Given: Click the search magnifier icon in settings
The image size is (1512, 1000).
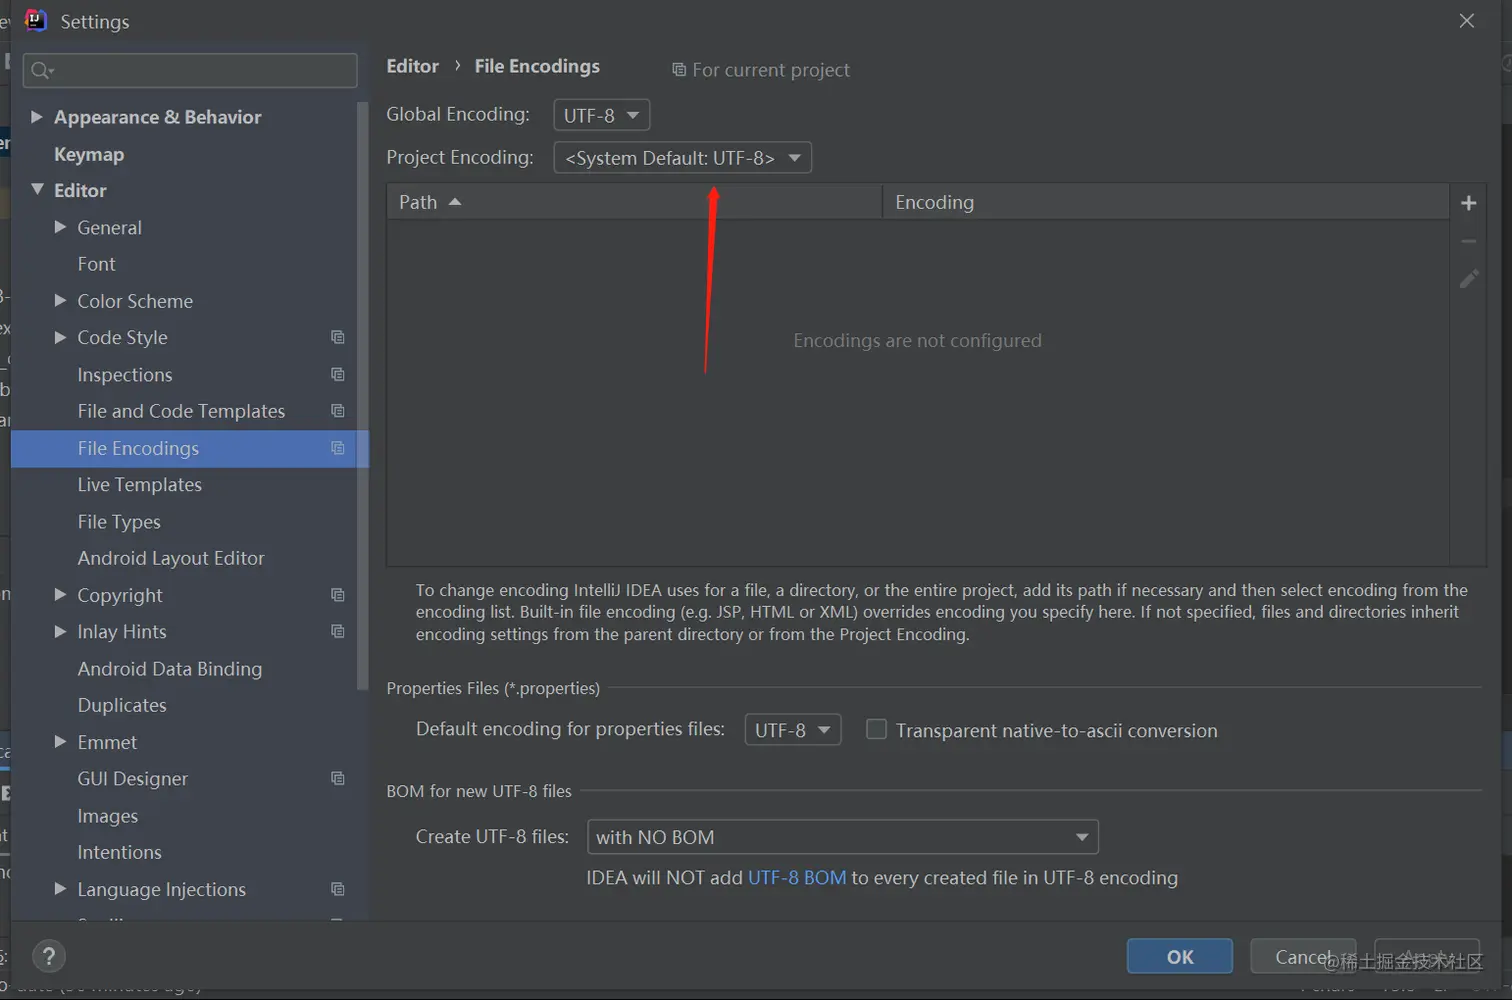Looking at the screenshot, I should point(41,70).
